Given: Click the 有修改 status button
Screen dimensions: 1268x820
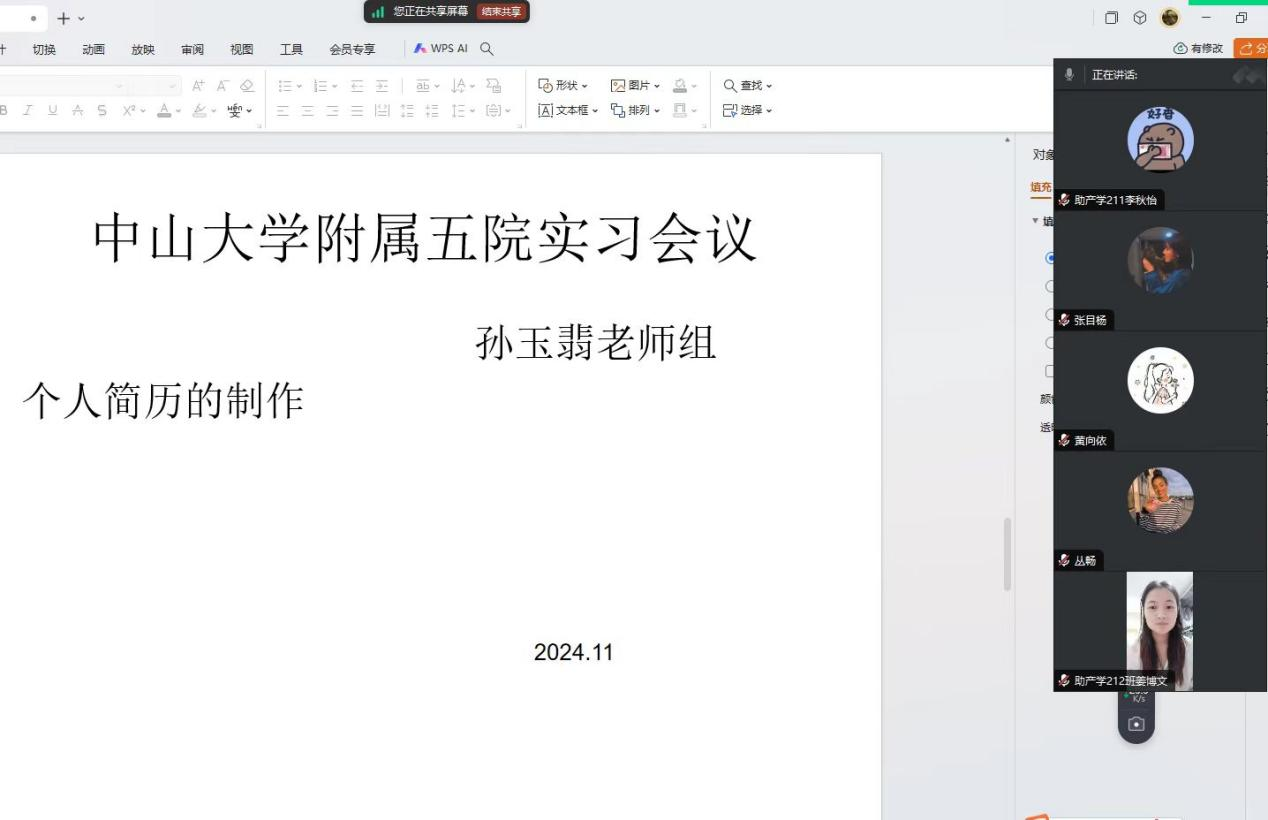Looking at the screenshot, I should 1198,49.
